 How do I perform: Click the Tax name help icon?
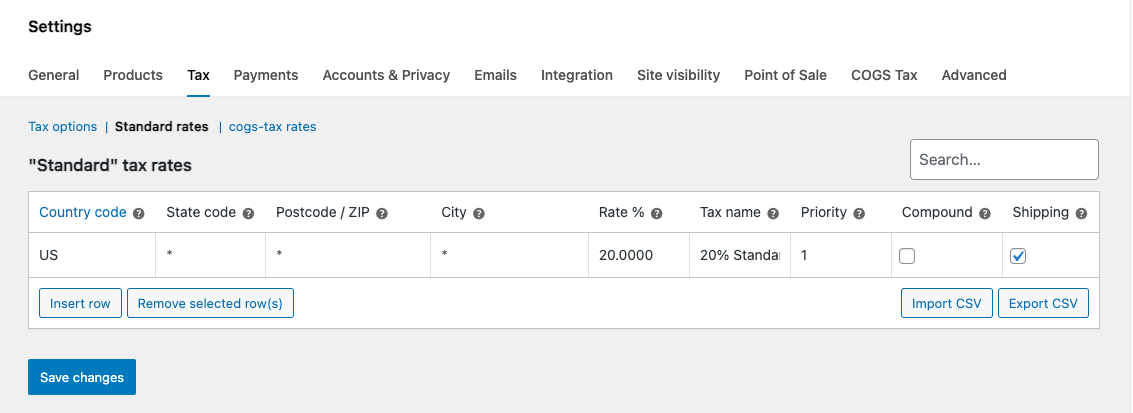pos(772,213)
